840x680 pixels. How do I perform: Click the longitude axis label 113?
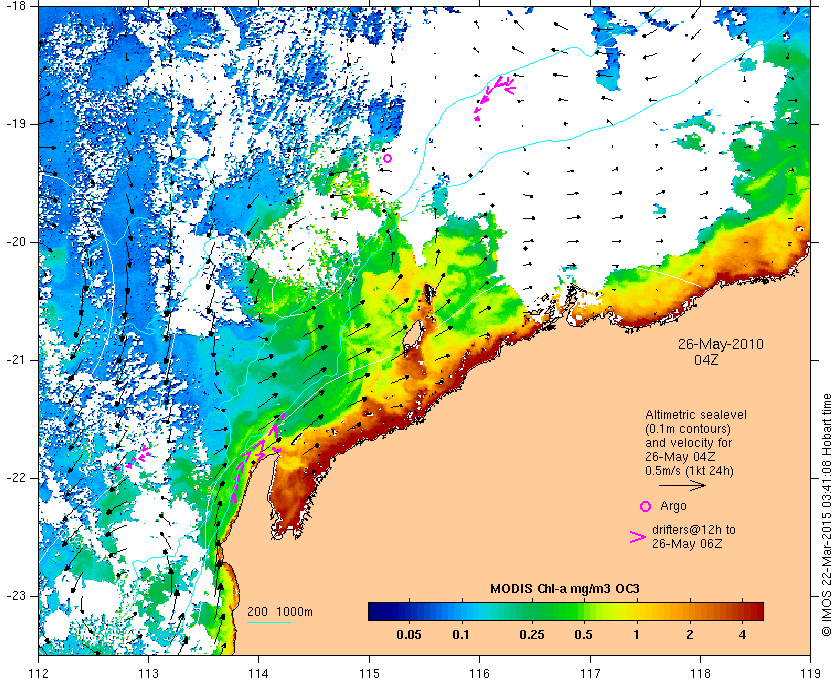(x=148, y=673)
